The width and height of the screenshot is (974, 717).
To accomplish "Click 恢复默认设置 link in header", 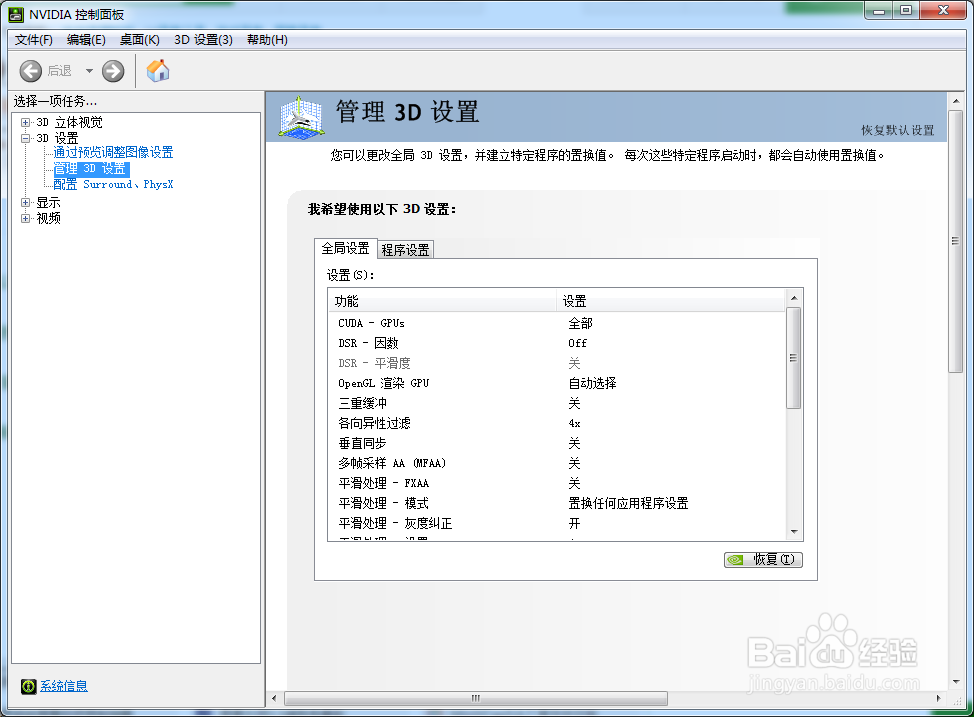I will pyautogui.click(x=898, y=130).
